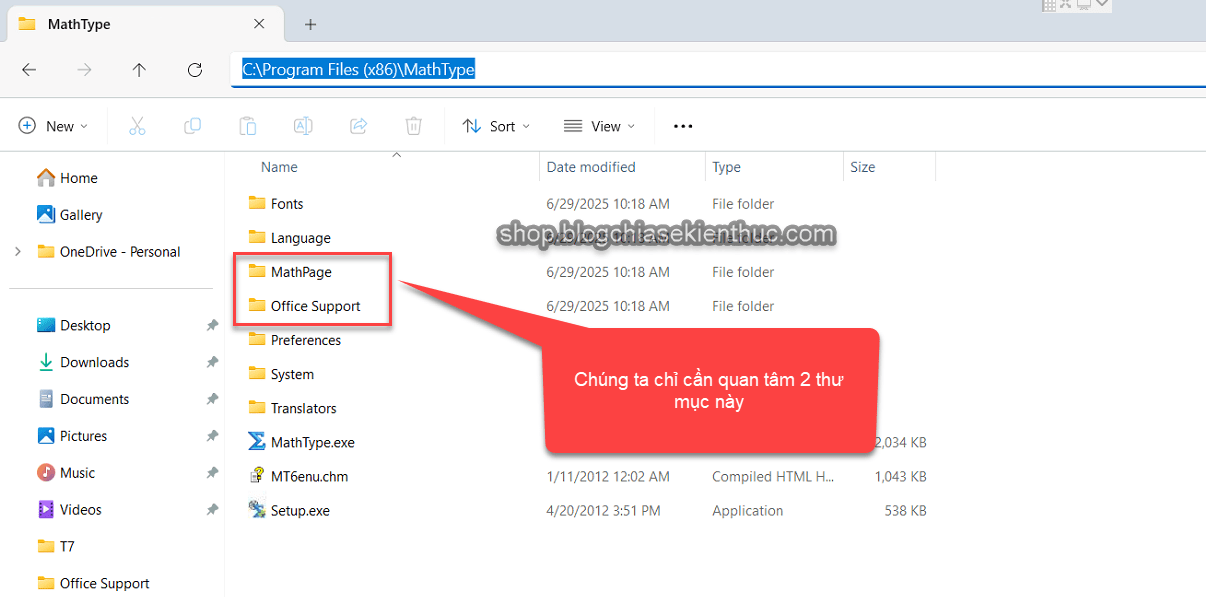Sort by Size column header
The height and width of the screenshot is (597, 1206).
coord(862,167)
